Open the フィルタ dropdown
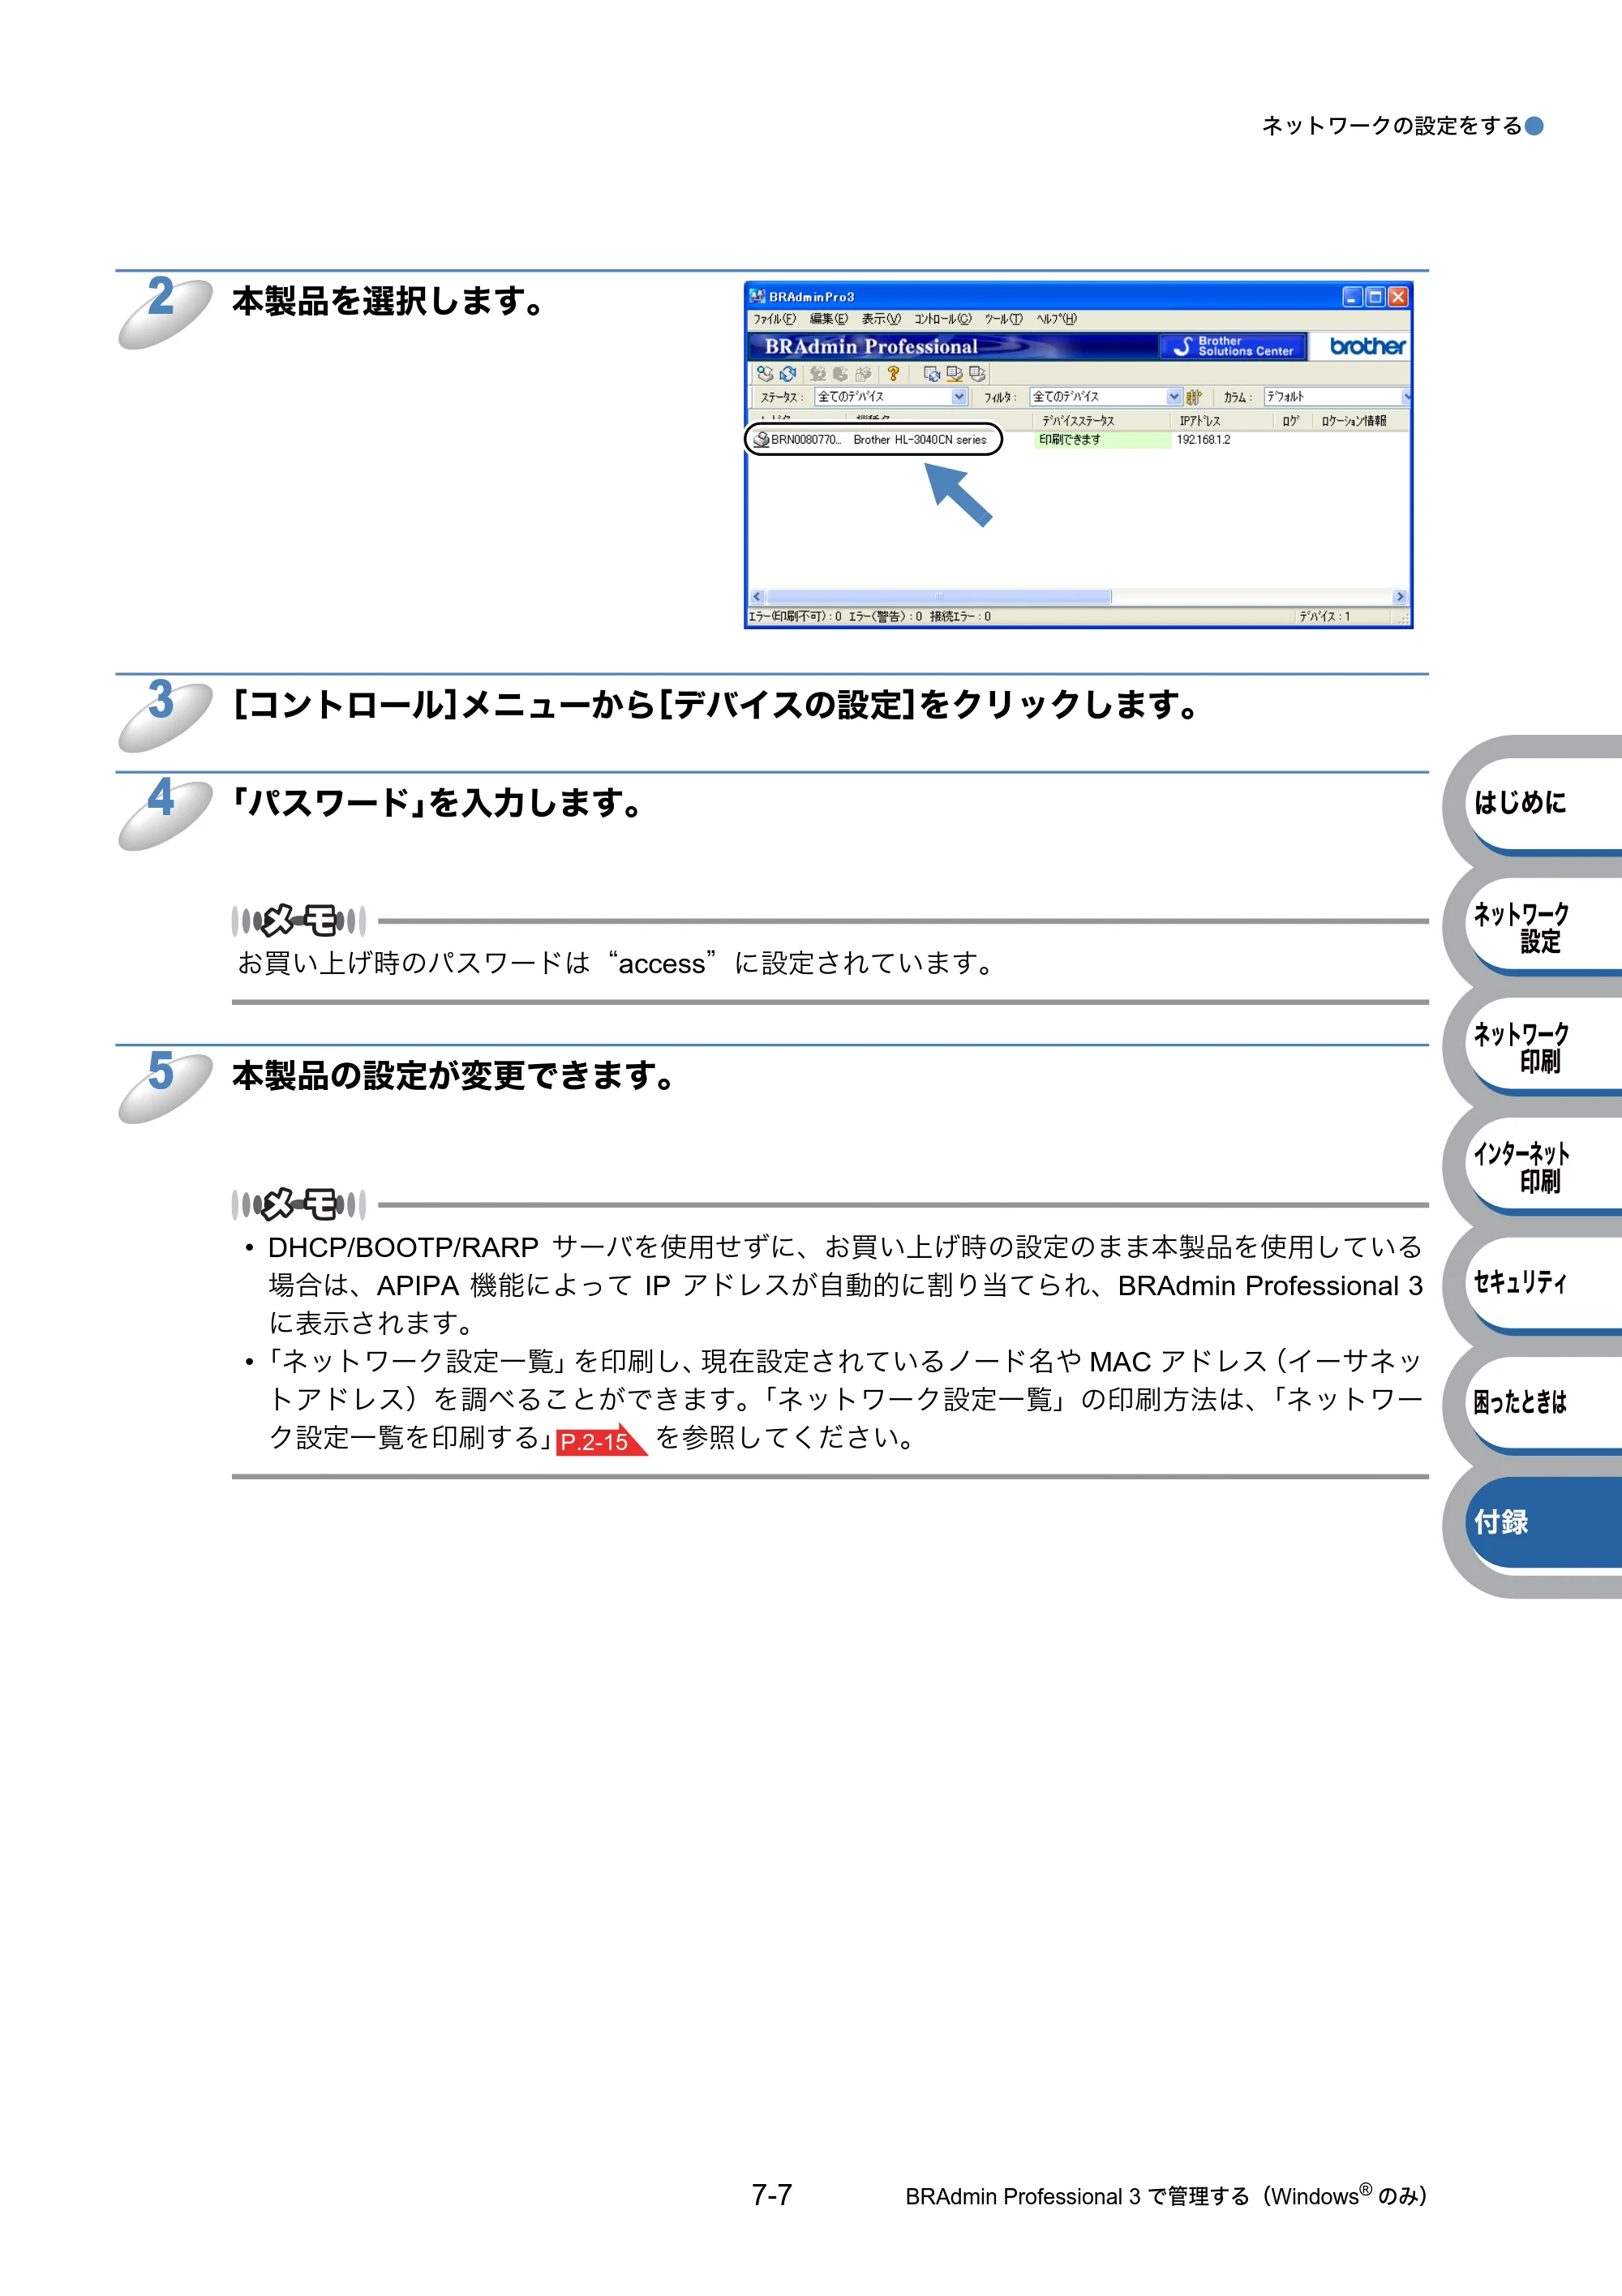1622x2296 pixels. [x=1106, y=397]
